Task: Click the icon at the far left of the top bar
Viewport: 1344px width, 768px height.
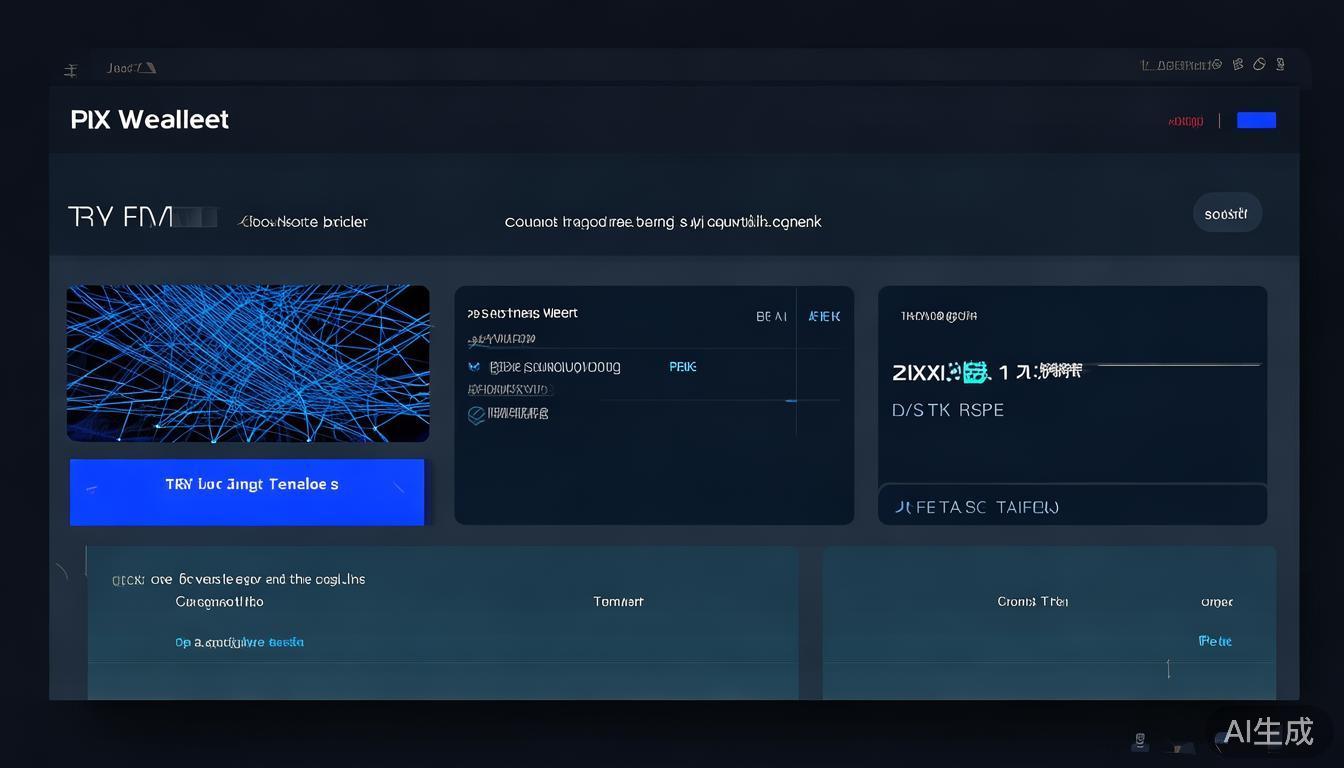Action: [70, 70]
